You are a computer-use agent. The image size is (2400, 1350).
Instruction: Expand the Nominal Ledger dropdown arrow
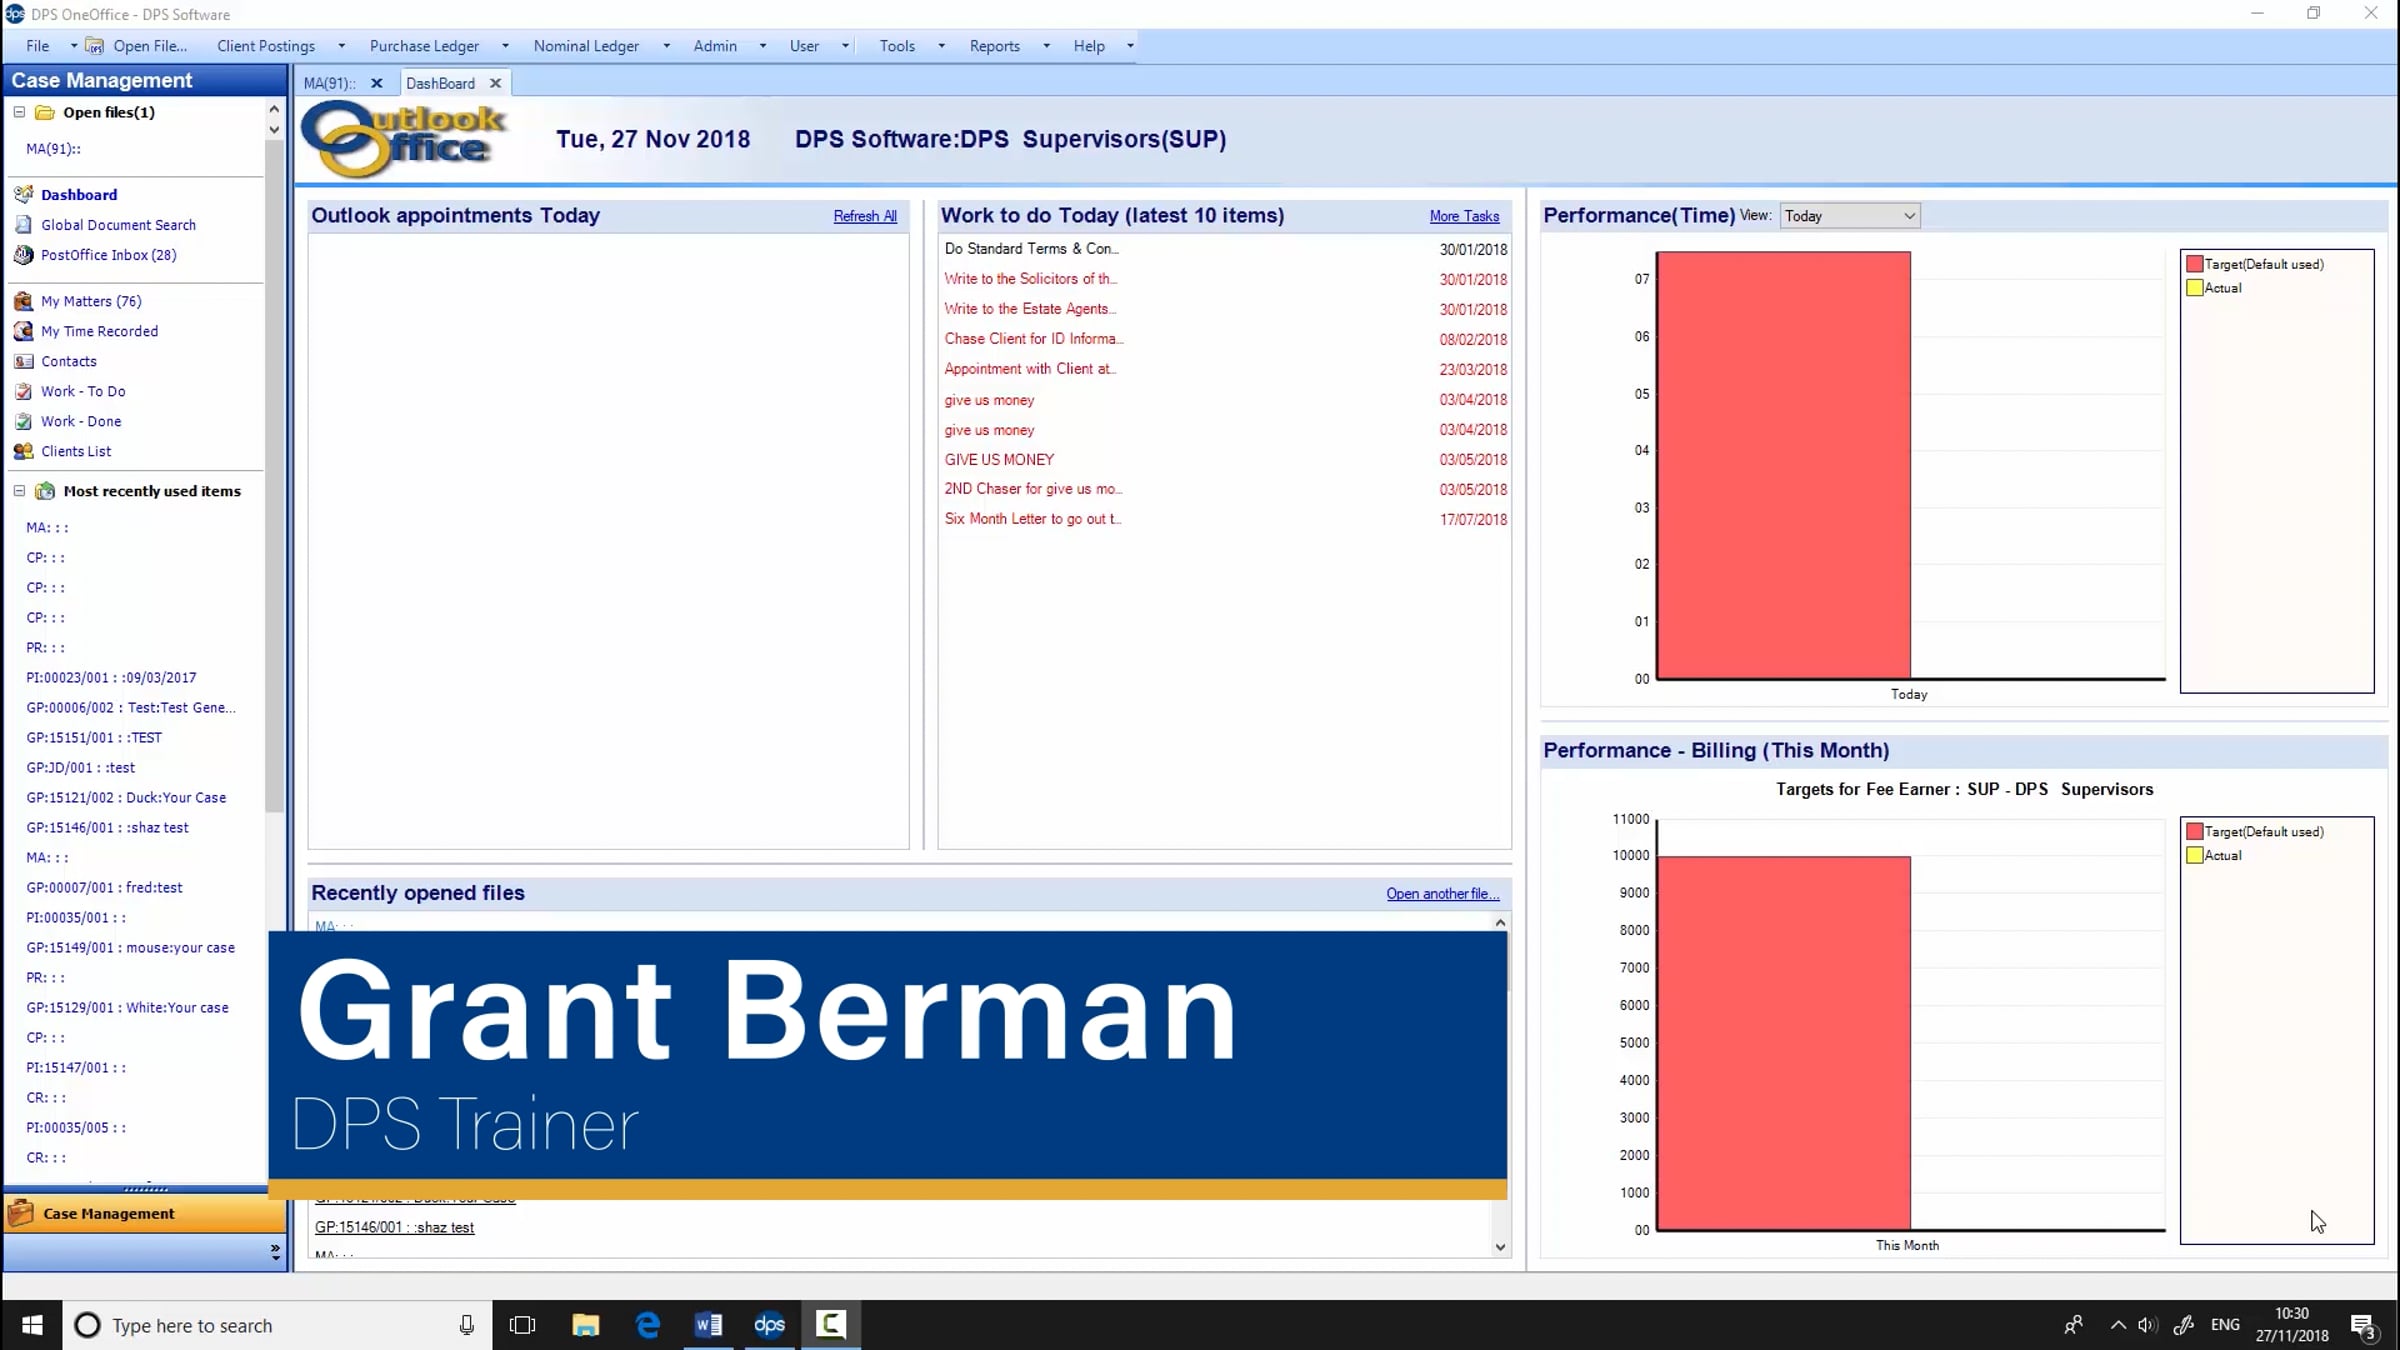[x=666, y=46]
